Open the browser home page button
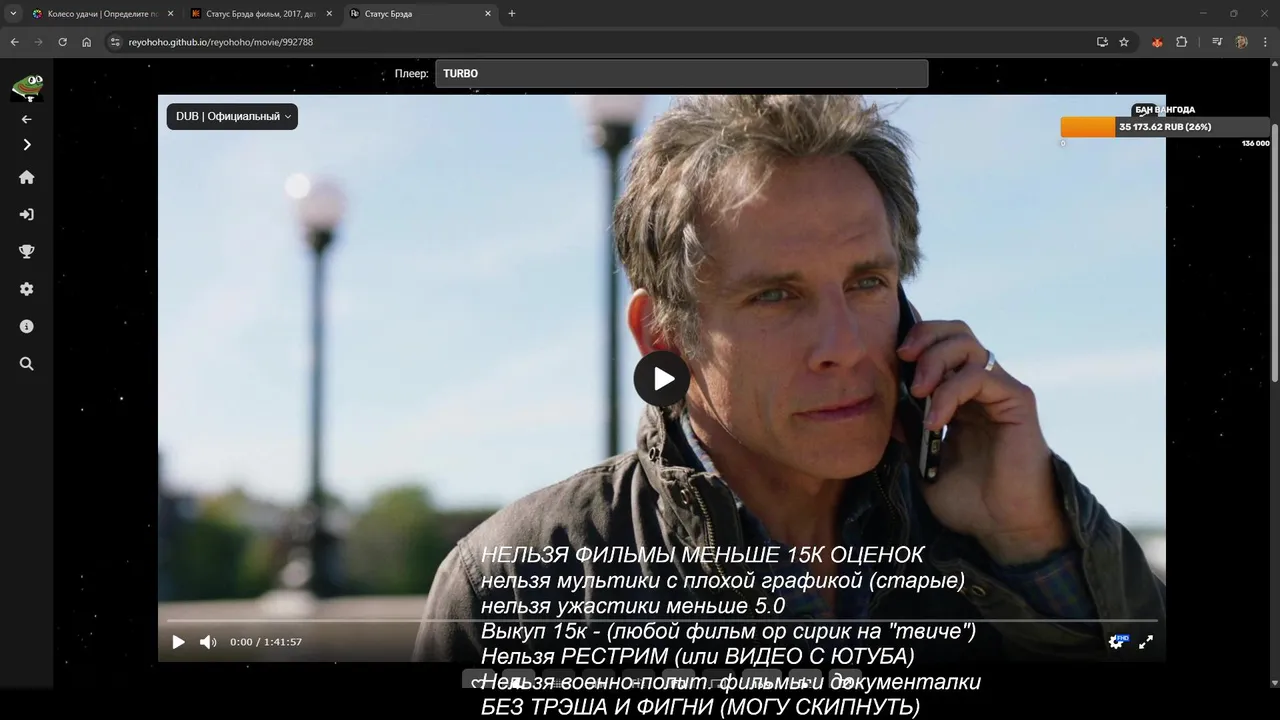Screen dimensions: 1280x720 [x=87, y=42]
